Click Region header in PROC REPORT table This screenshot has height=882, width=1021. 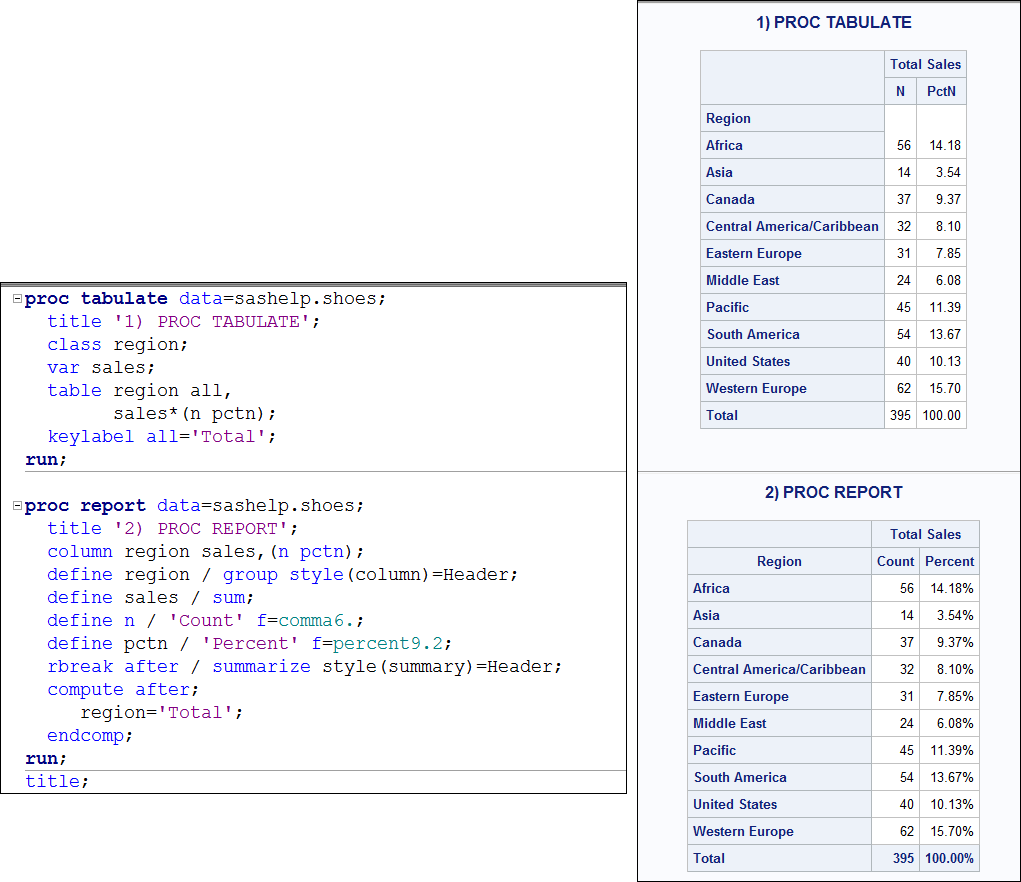pos(779,561)
